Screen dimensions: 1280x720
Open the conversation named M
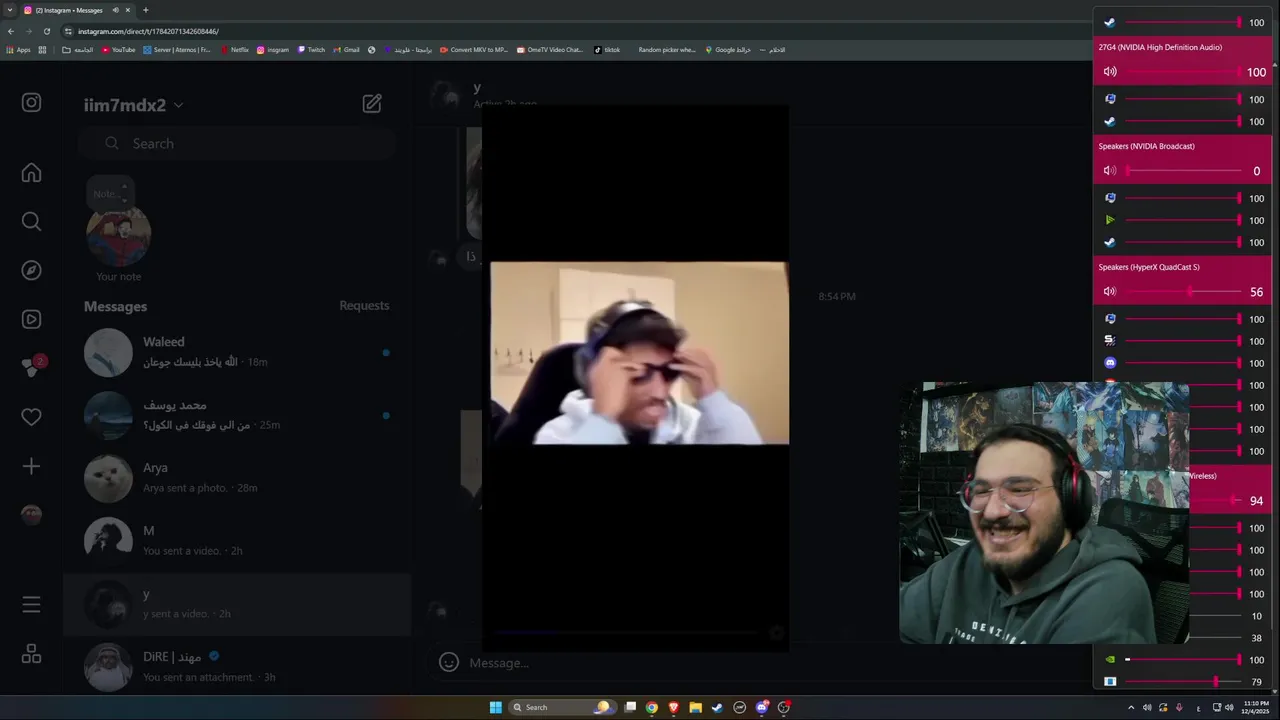[x=237, y=541]
